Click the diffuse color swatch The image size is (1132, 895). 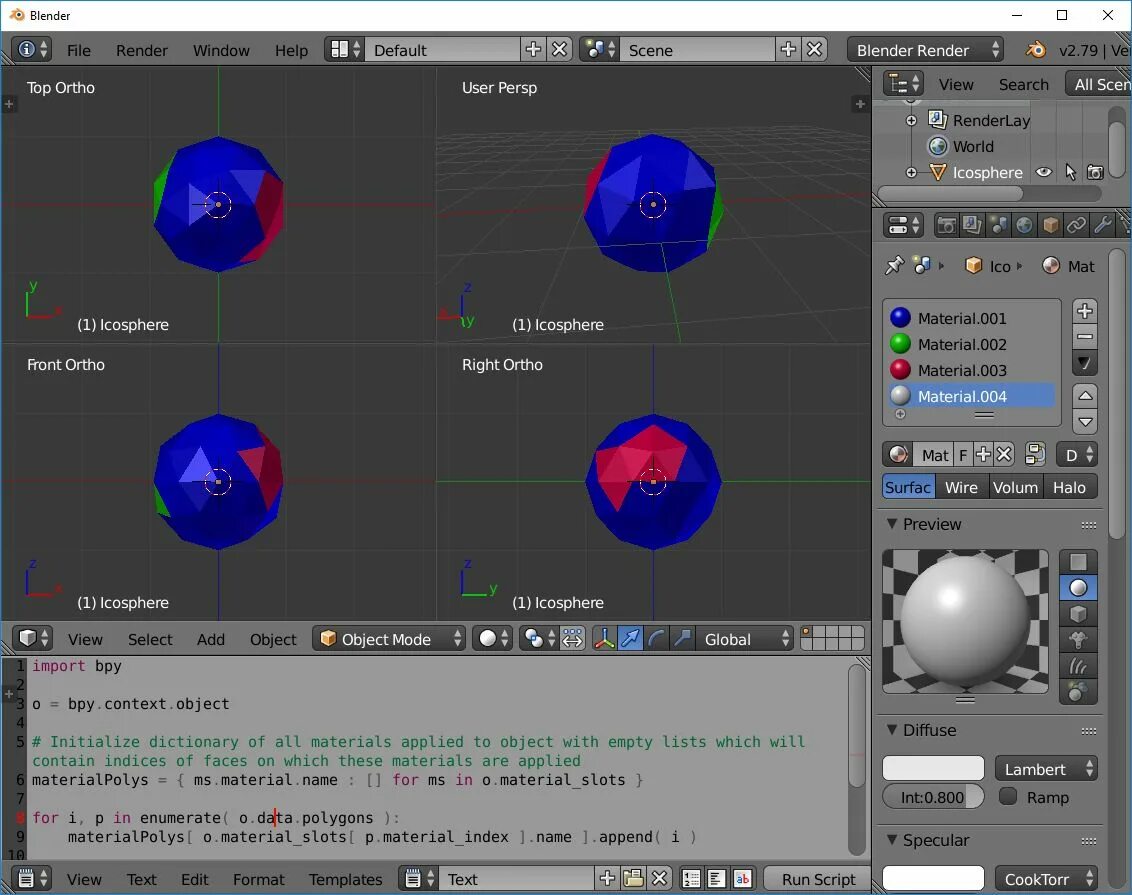coord(933,768)
